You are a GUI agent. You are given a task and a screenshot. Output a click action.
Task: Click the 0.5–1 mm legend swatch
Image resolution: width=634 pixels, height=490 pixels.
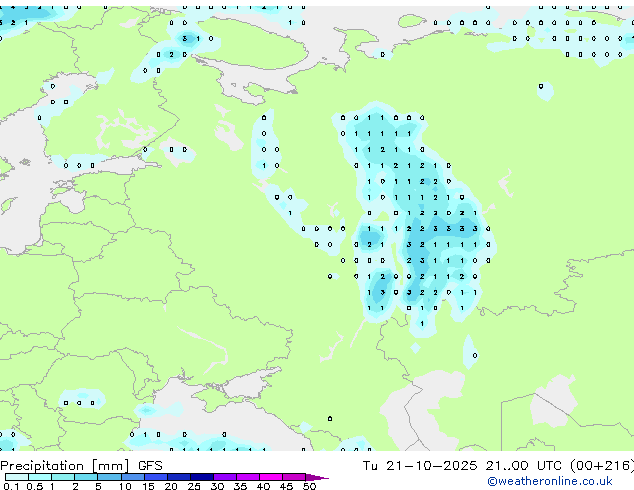coord(40,477)
